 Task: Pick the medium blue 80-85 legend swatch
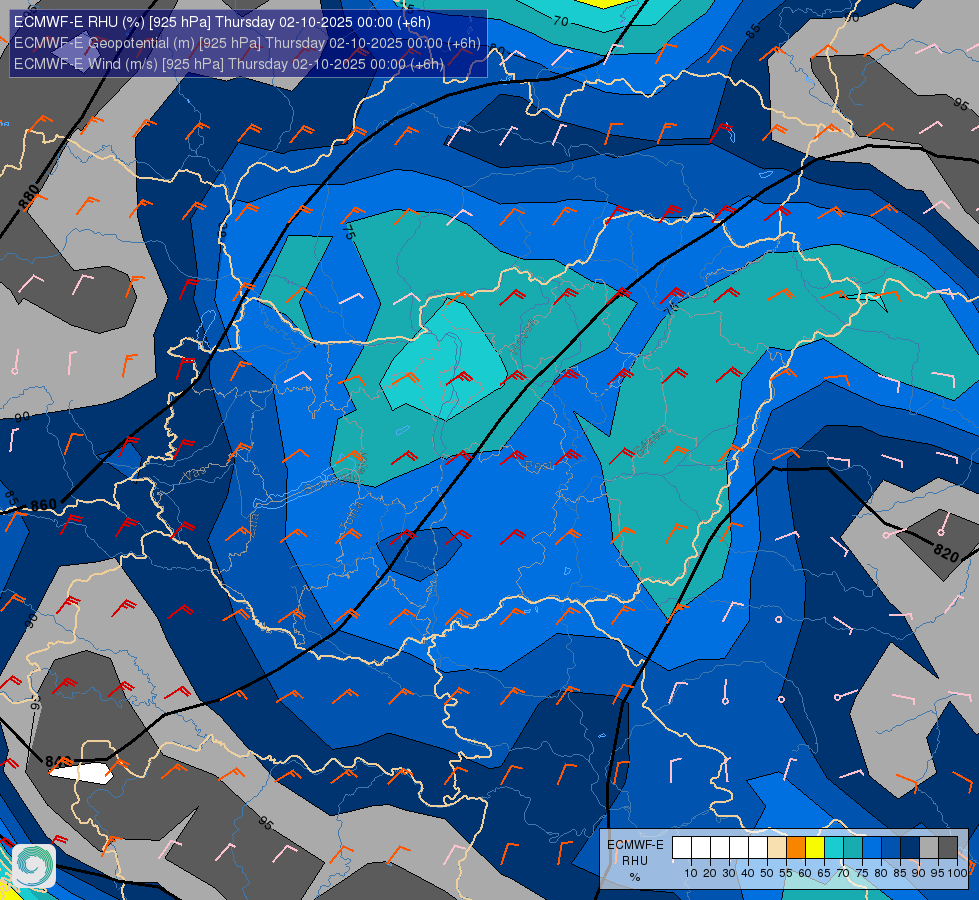point(891,848)
